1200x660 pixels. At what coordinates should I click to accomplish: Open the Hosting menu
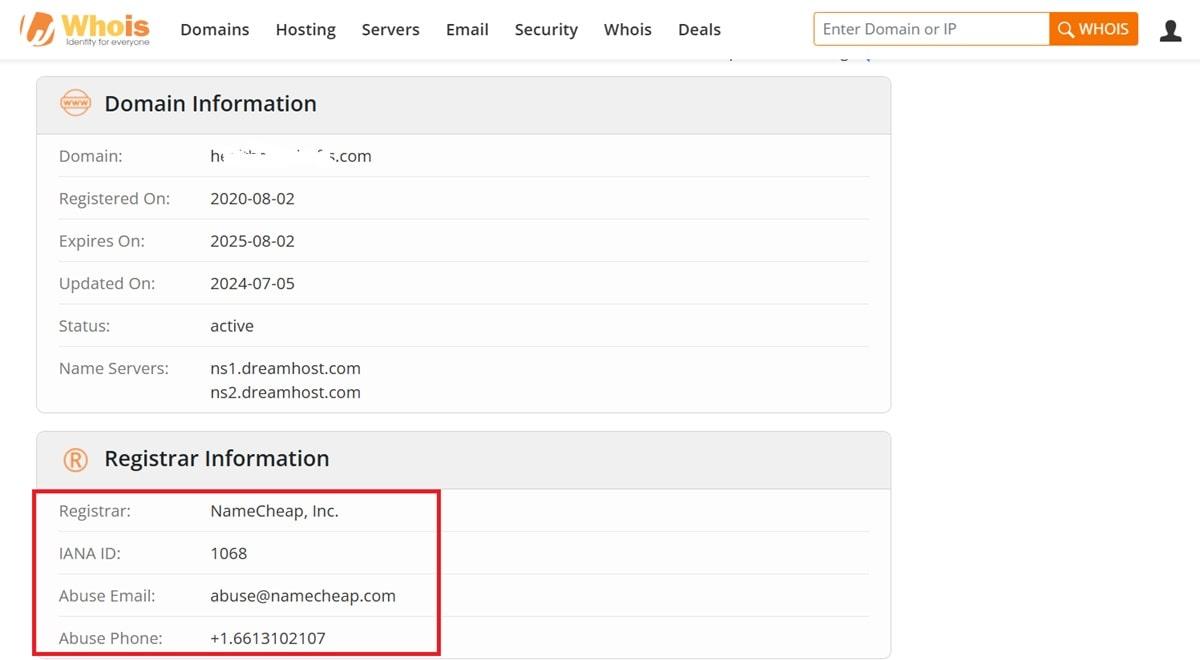click(305, 29)
